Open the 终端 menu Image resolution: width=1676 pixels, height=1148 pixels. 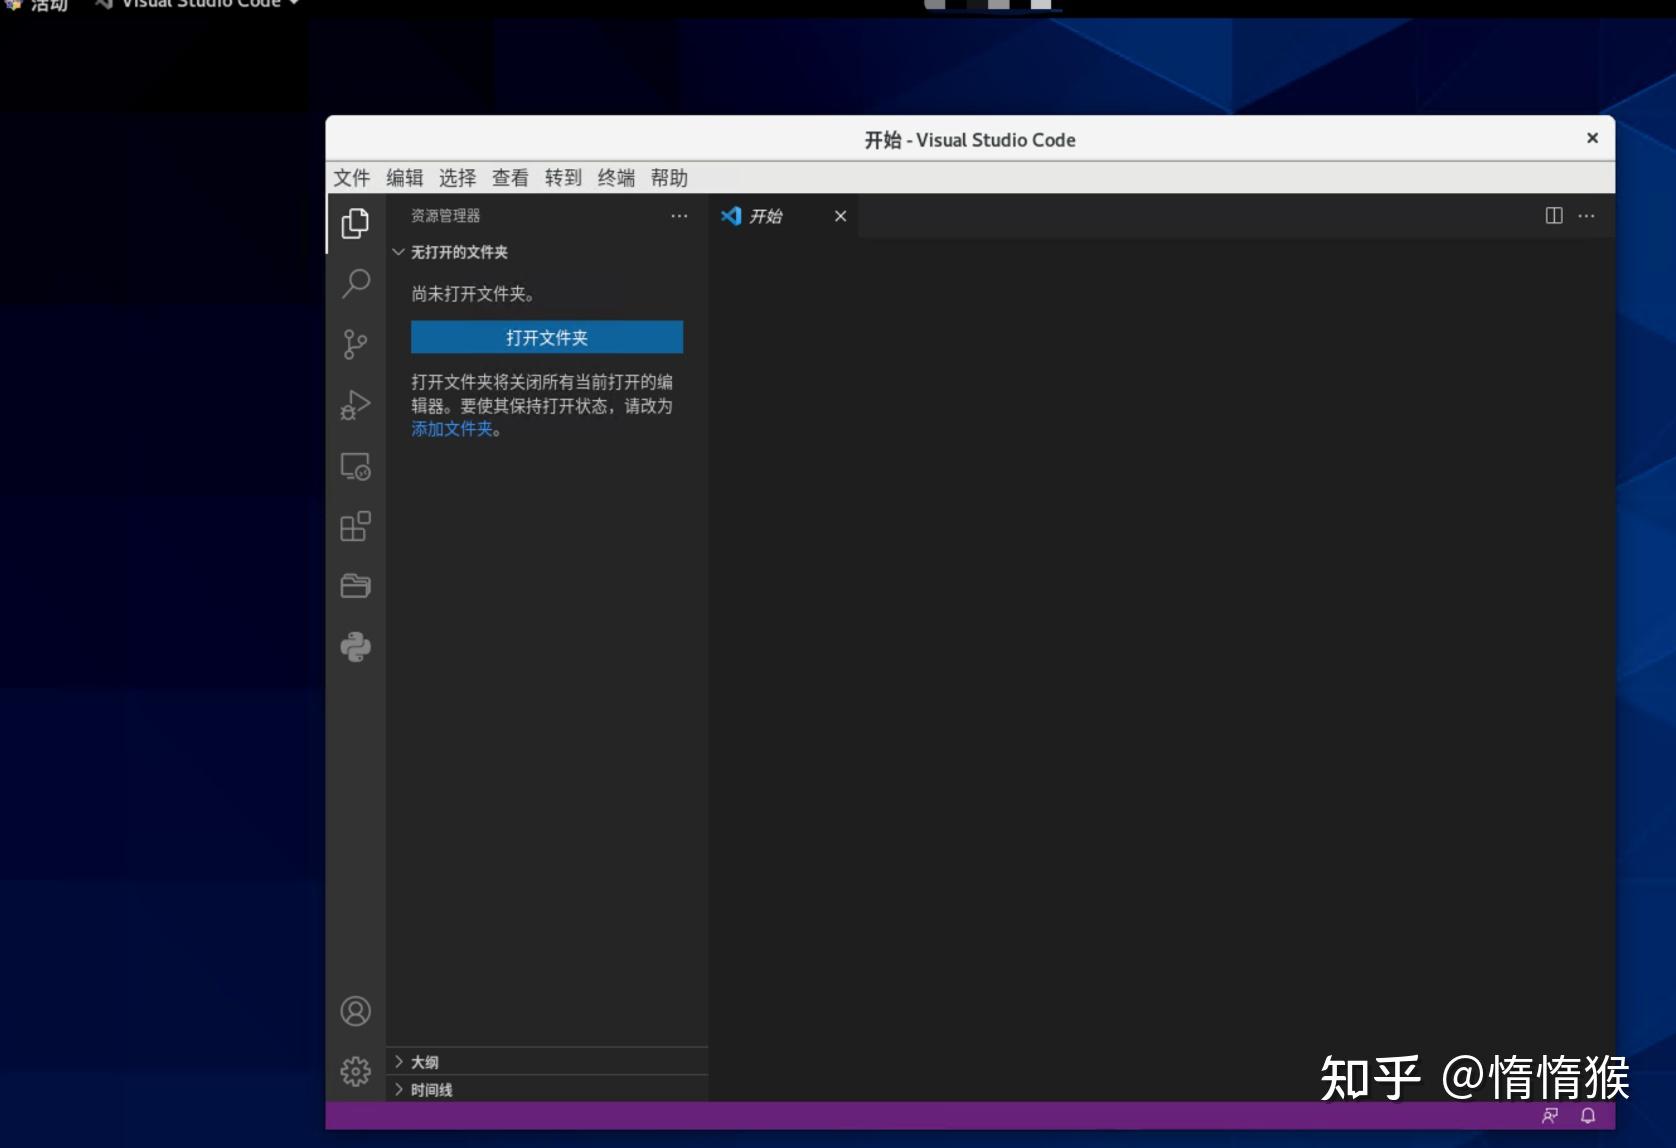tap(615, 177)
